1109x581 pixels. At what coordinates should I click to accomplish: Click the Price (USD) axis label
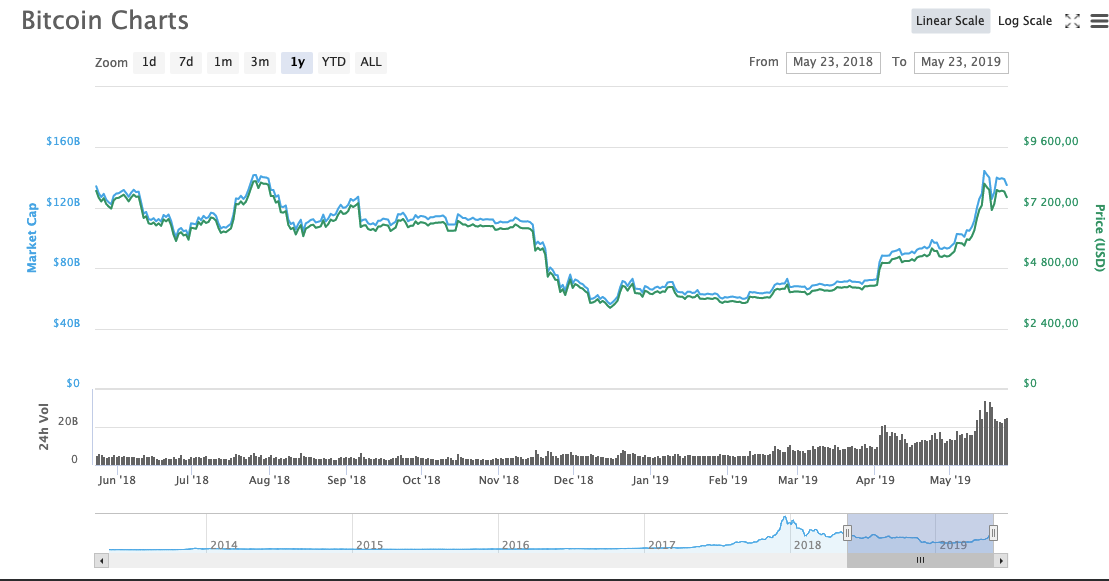1100,238
